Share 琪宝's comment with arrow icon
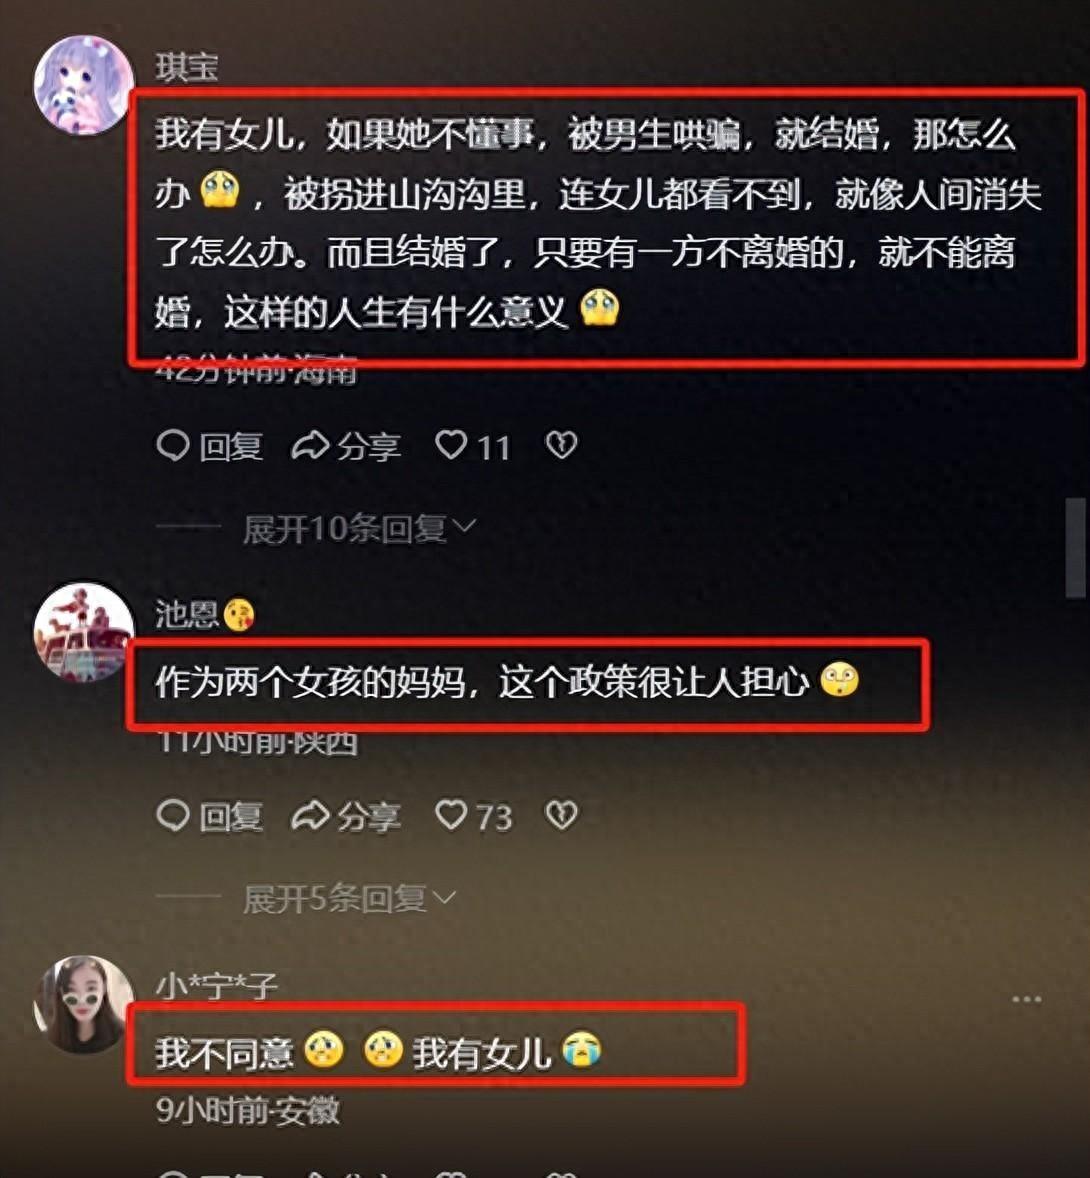This screenshot has width=1090, height=1178. coord(346,446)
